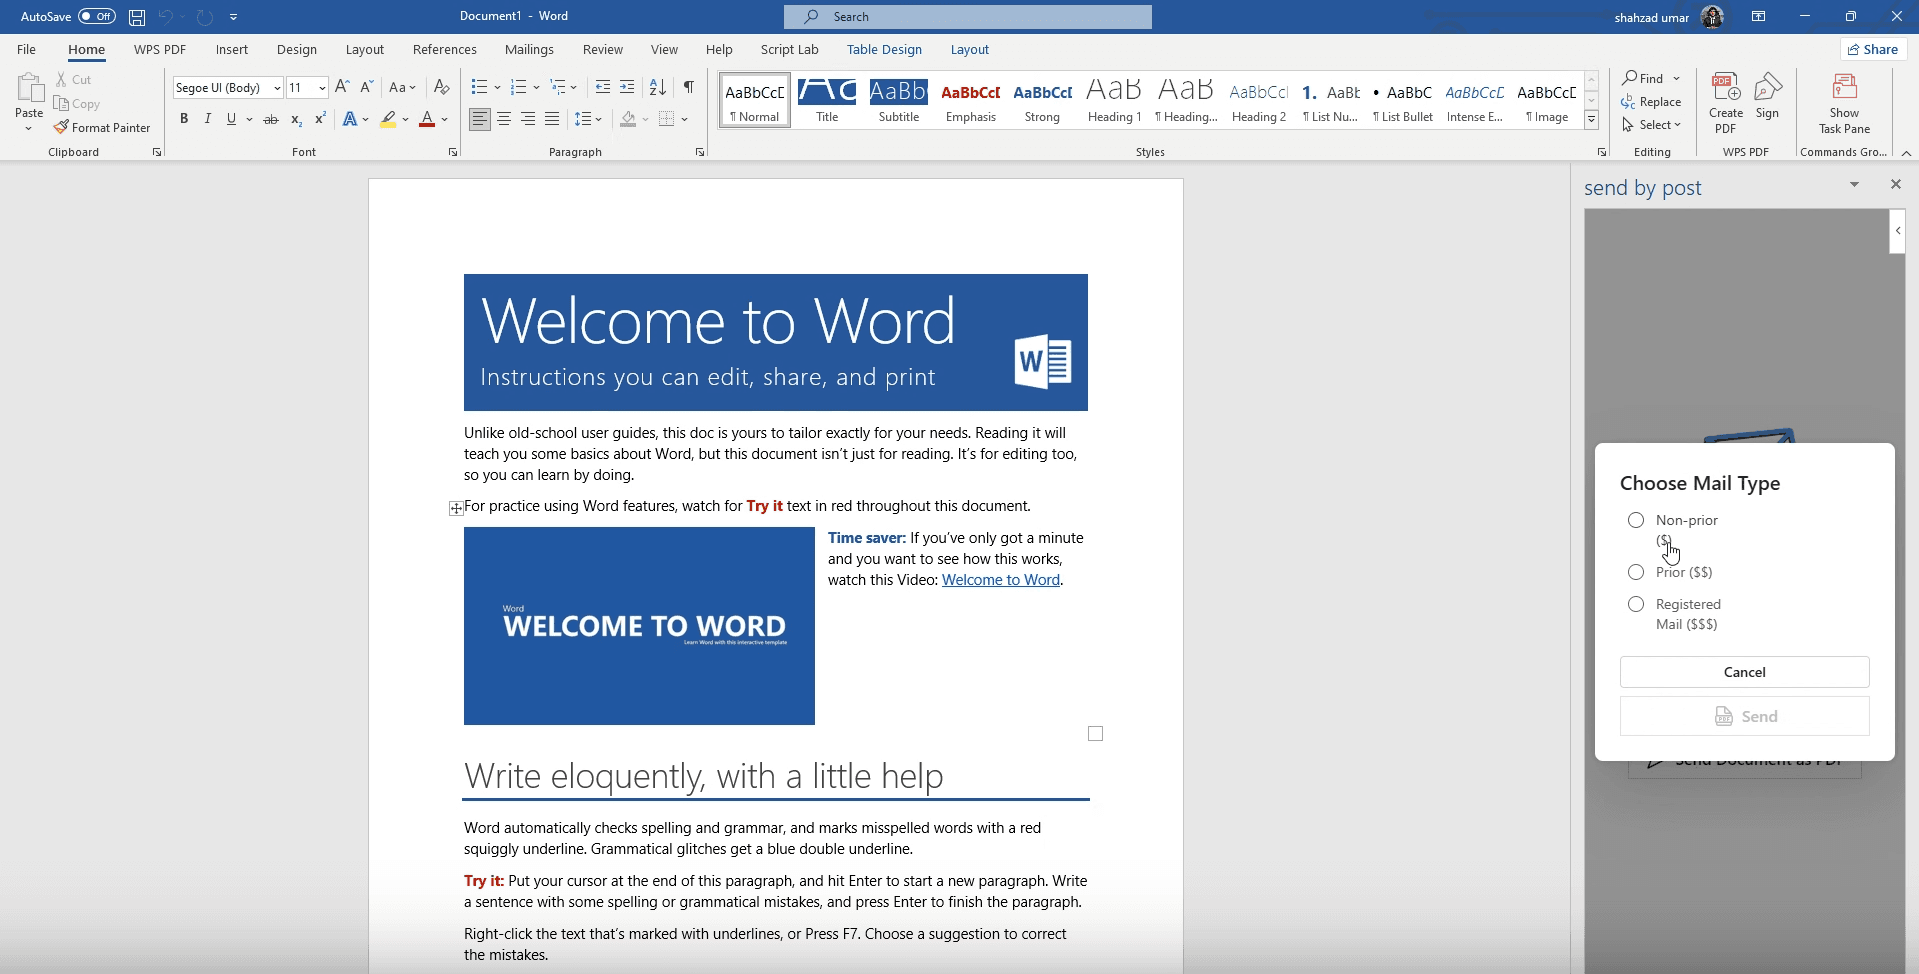Align text left
Screen dimensions: 1919x974
pos(480,119)
